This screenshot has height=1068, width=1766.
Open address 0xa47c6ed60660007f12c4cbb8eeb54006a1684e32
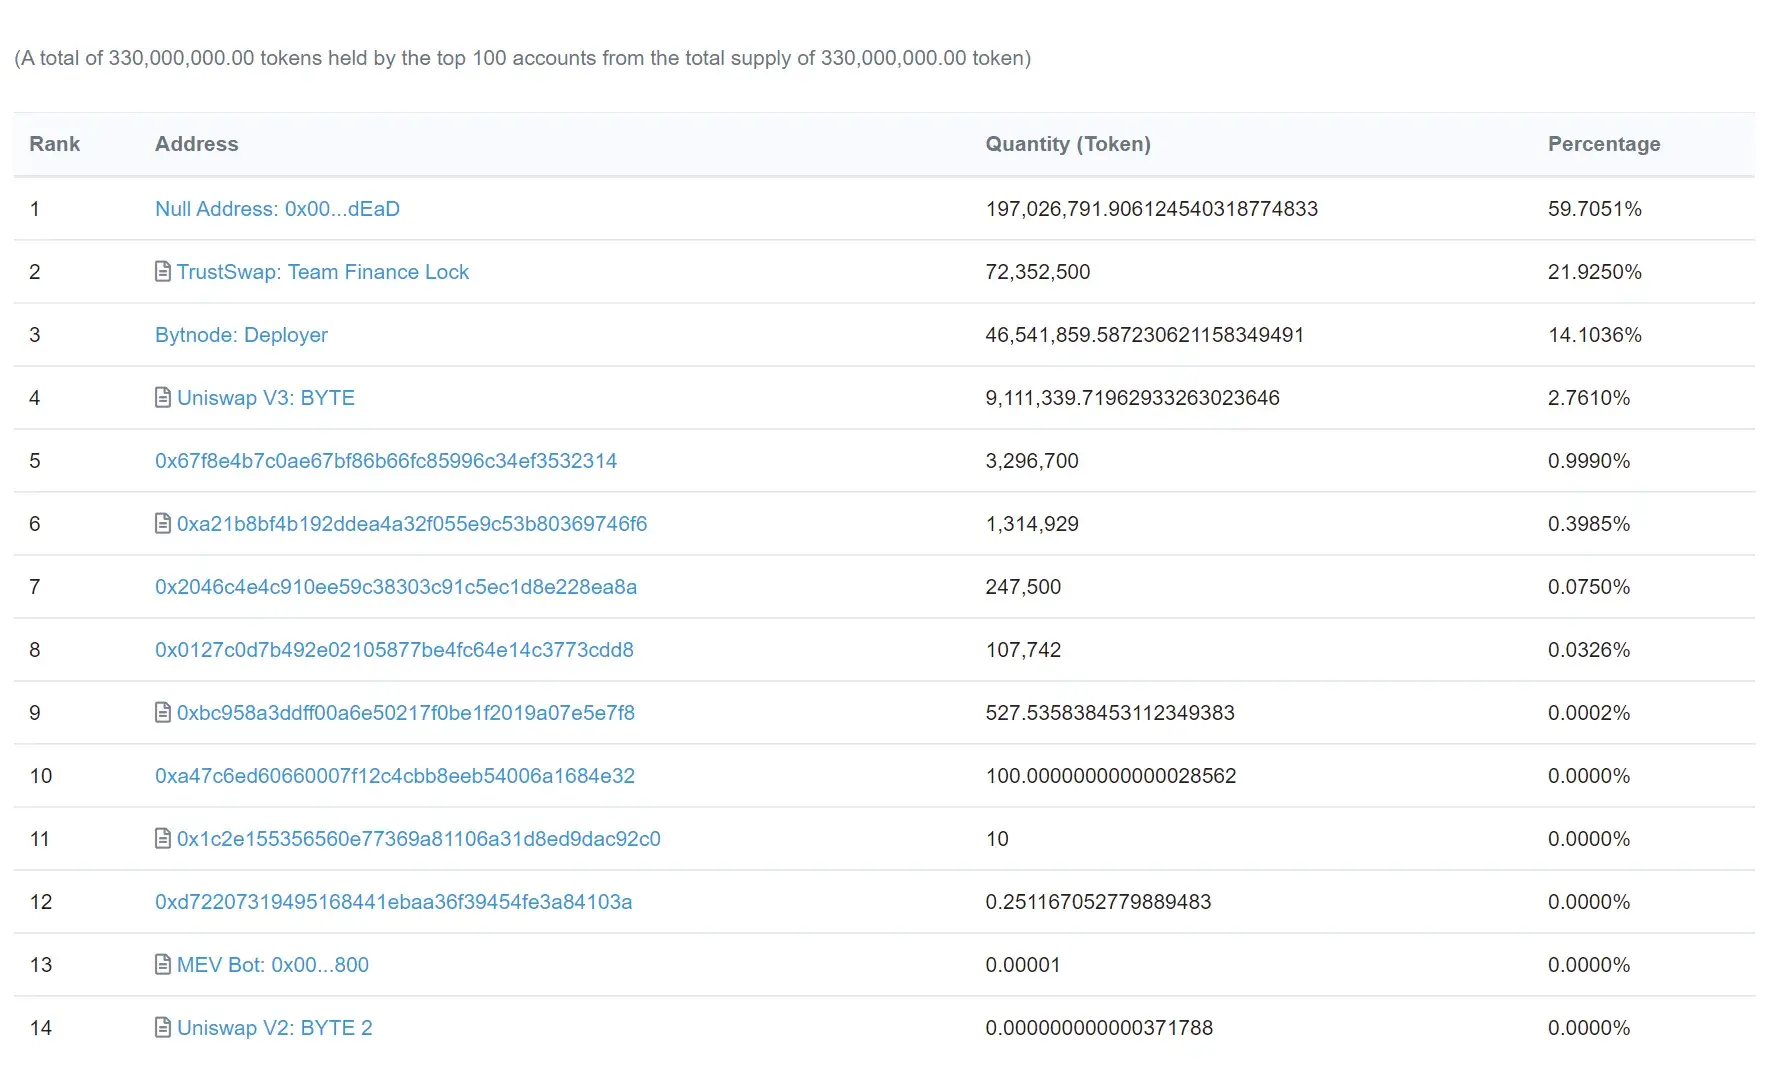395,776
